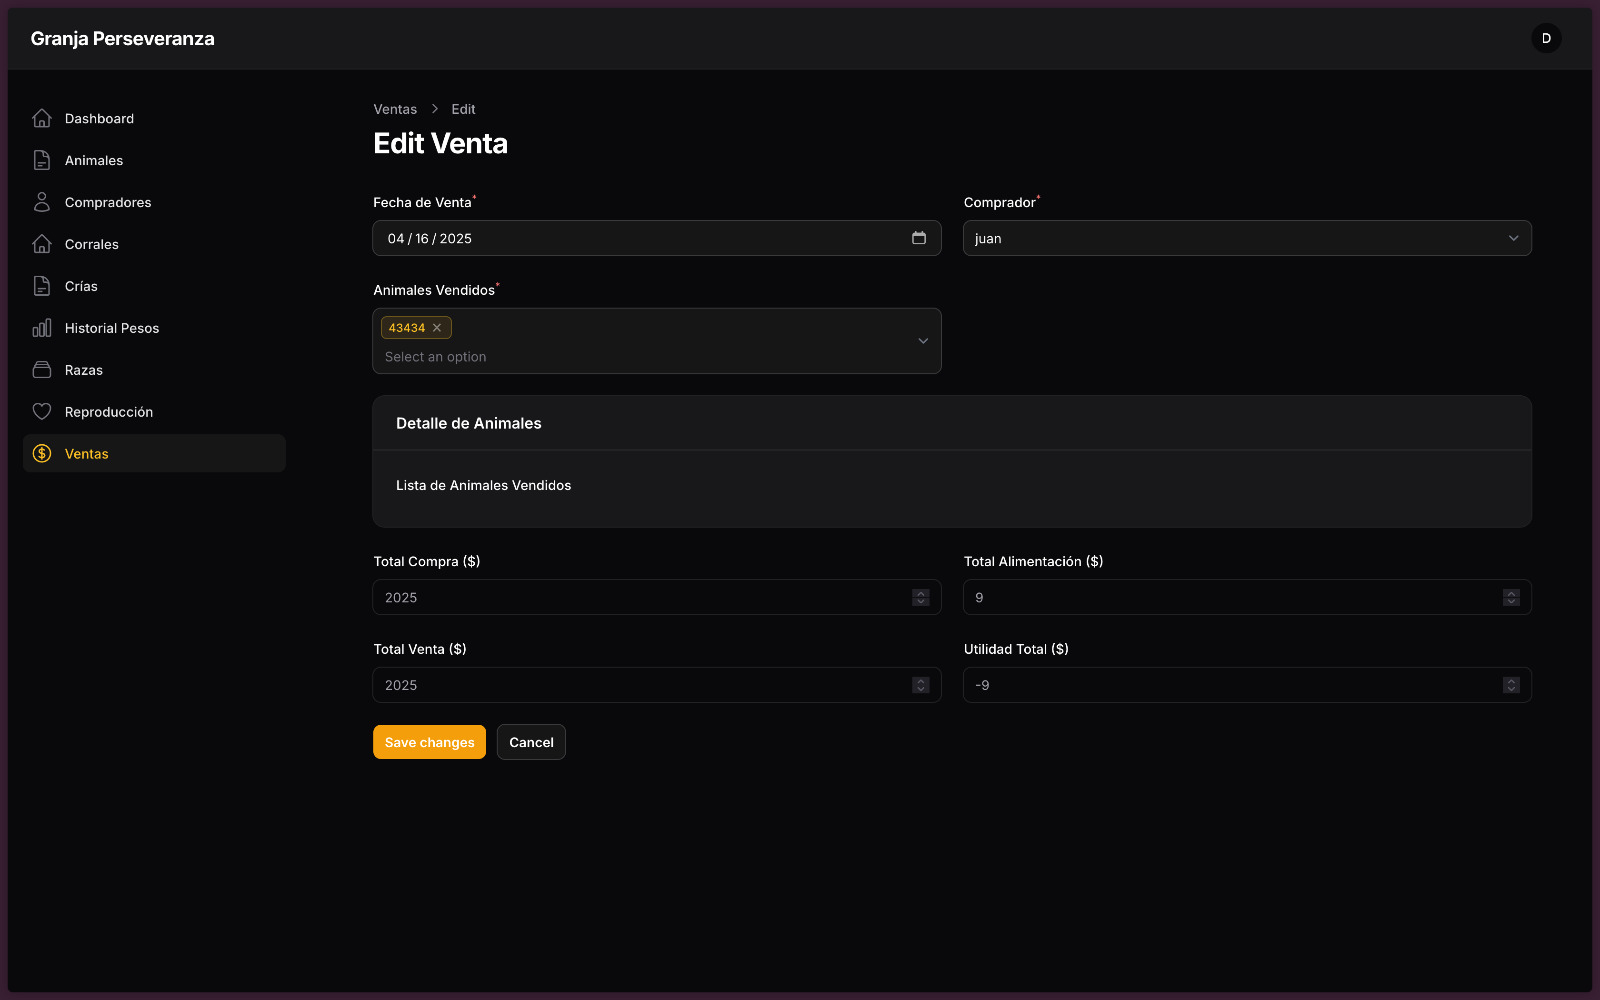Go to Corrales in the sidebar

pos(92,244)
